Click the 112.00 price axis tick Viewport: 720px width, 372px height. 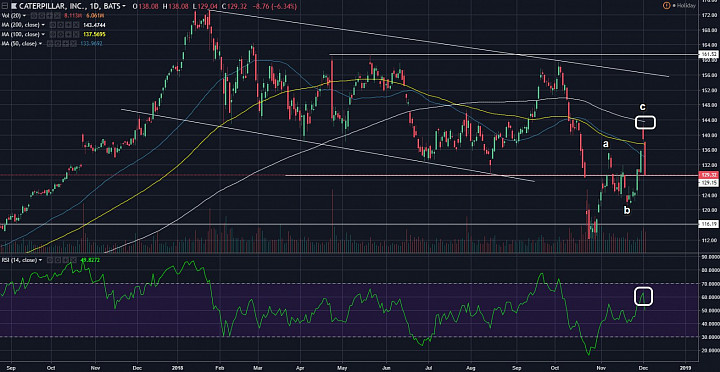pyautogui.click(x=709, y=240)
